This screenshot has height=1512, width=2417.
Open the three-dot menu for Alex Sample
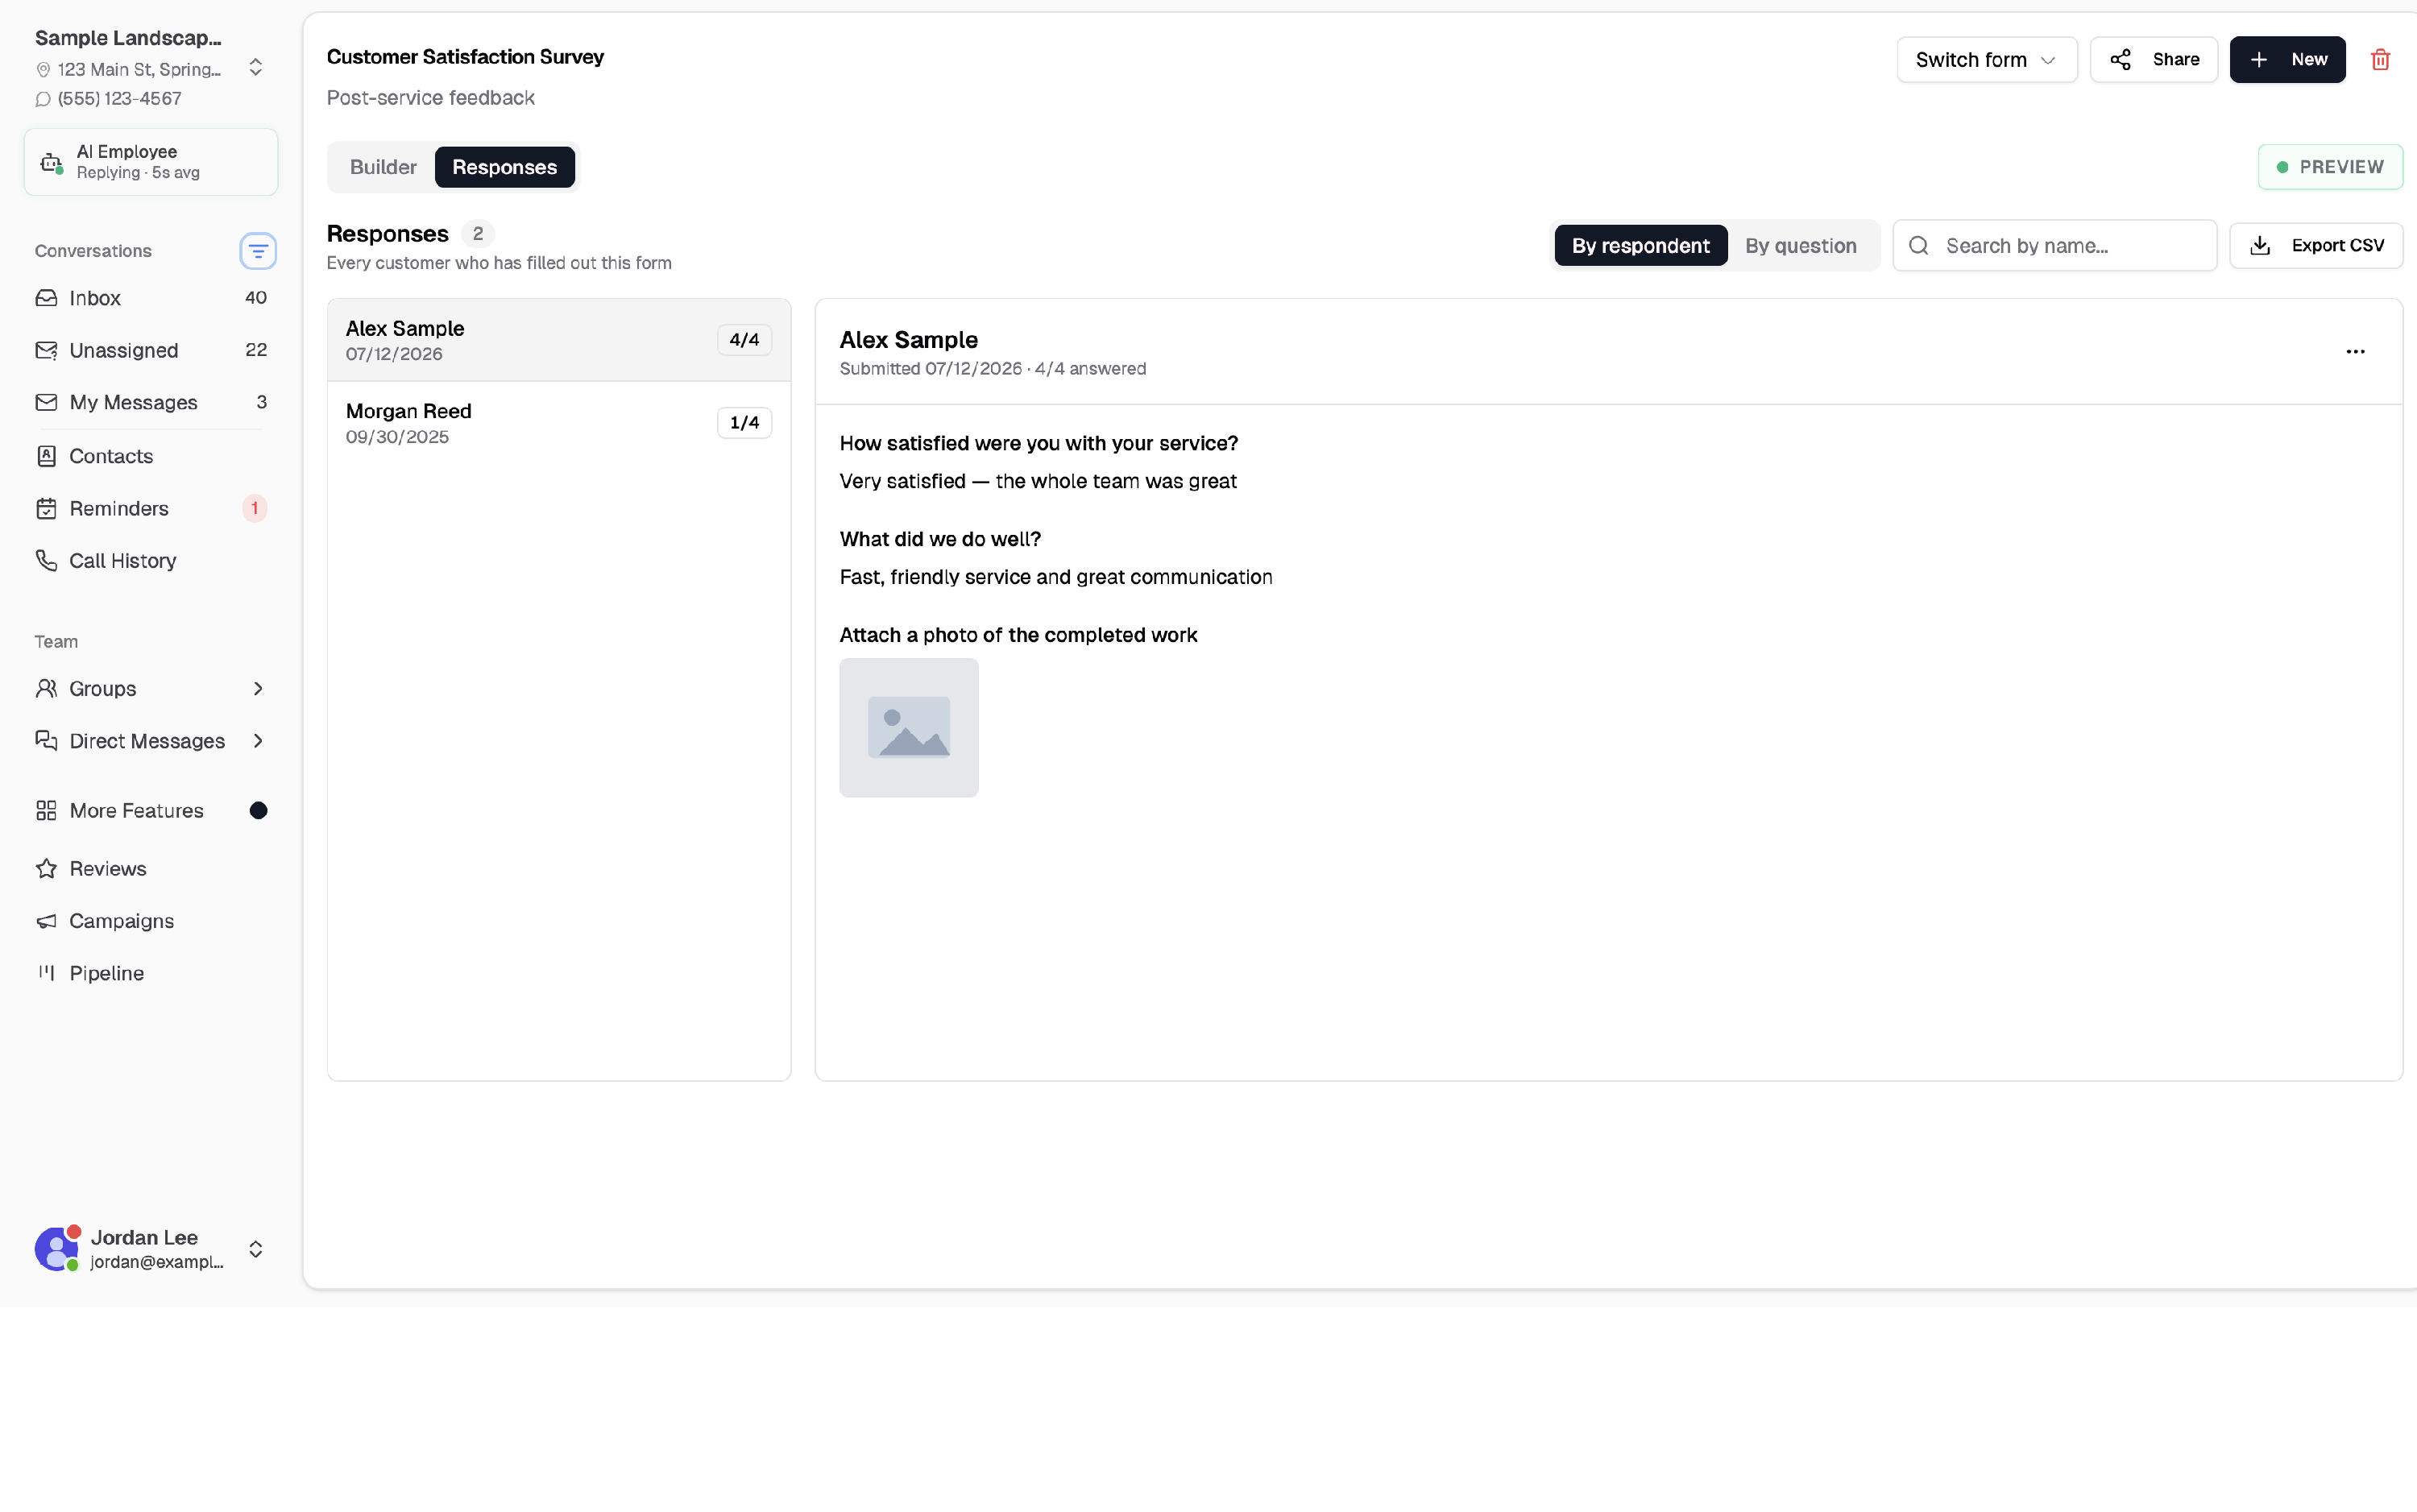2355,351
